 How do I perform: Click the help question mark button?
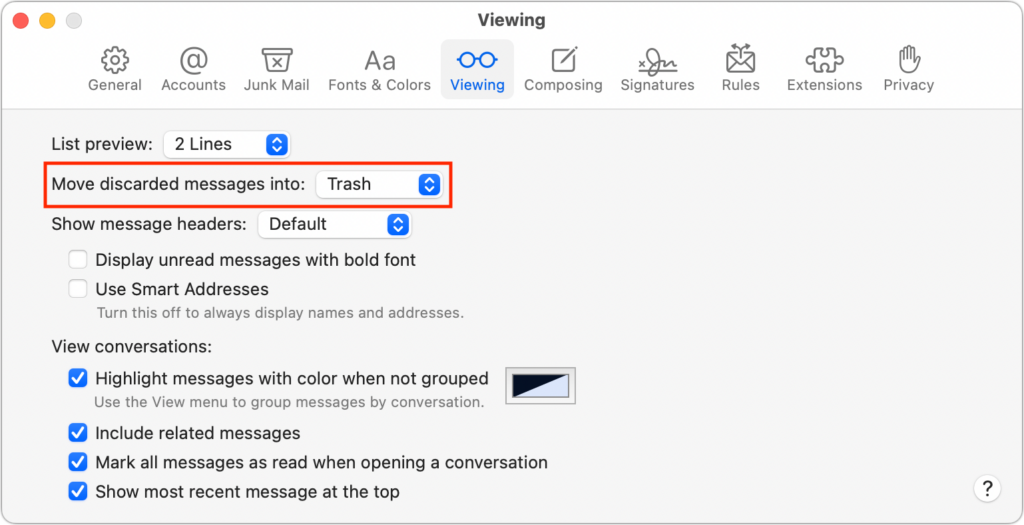tap(986, 488)
